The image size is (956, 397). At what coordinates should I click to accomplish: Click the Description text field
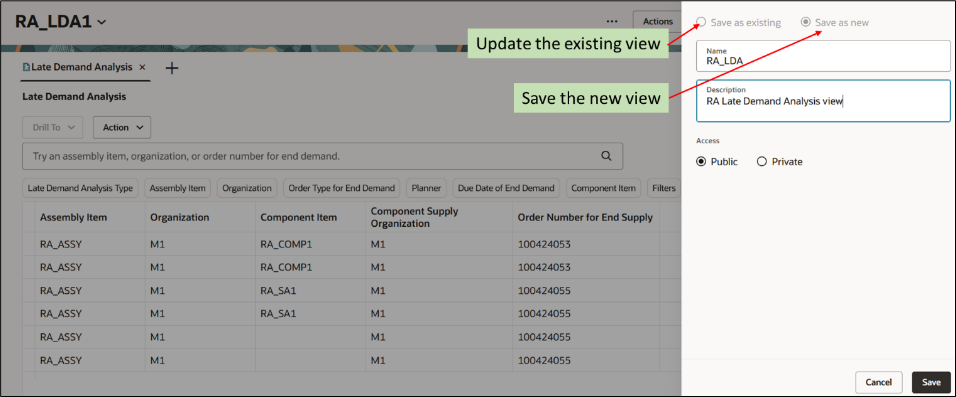coord(823,101)
